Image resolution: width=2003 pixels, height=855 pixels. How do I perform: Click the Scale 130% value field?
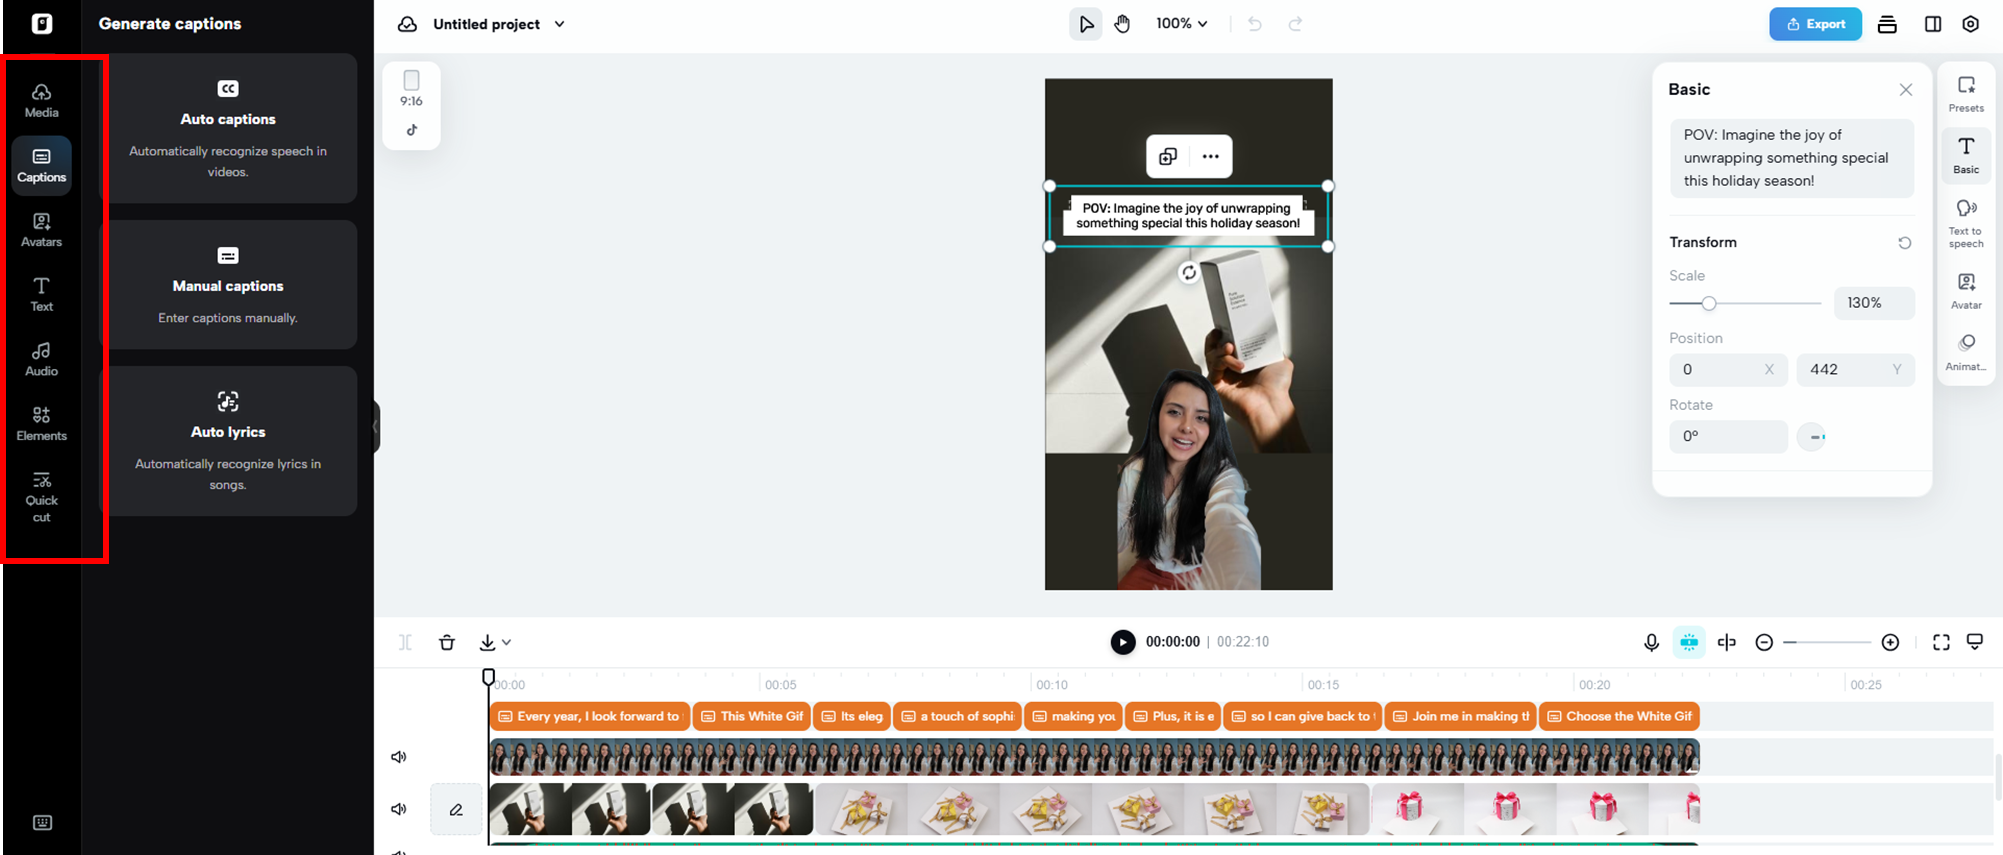tap(1874, 303)
